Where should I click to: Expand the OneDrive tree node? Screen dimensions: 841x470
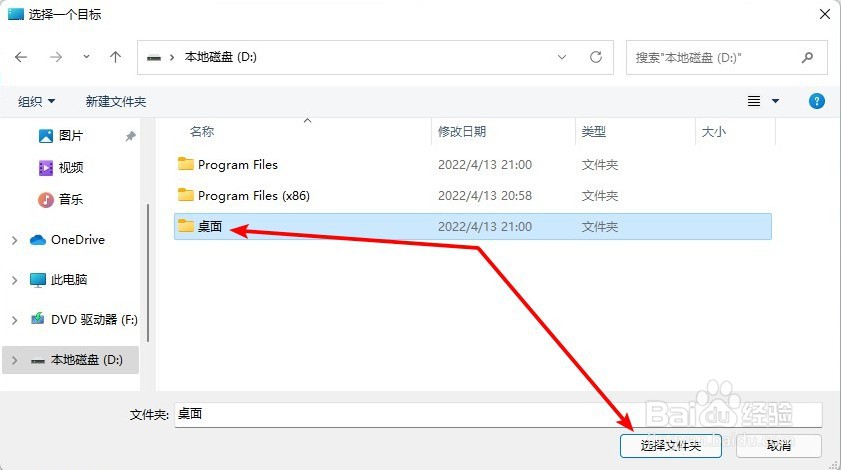14,240
